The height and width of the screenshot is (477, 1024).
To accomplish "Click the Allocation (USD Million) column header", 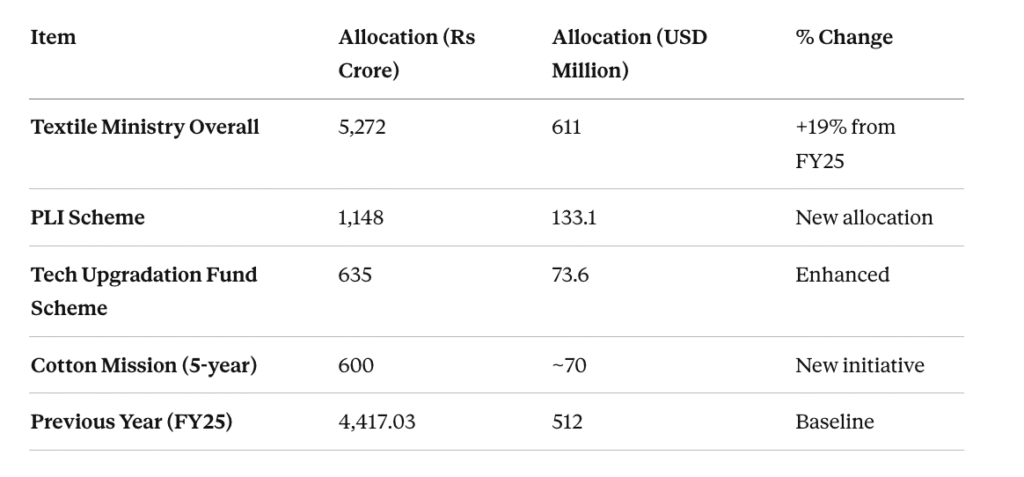I will click(x=629, y=55).
